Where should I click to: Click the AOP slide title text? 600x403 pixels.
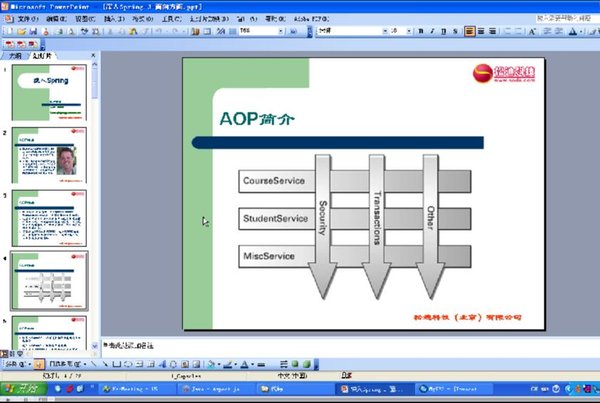257,119
